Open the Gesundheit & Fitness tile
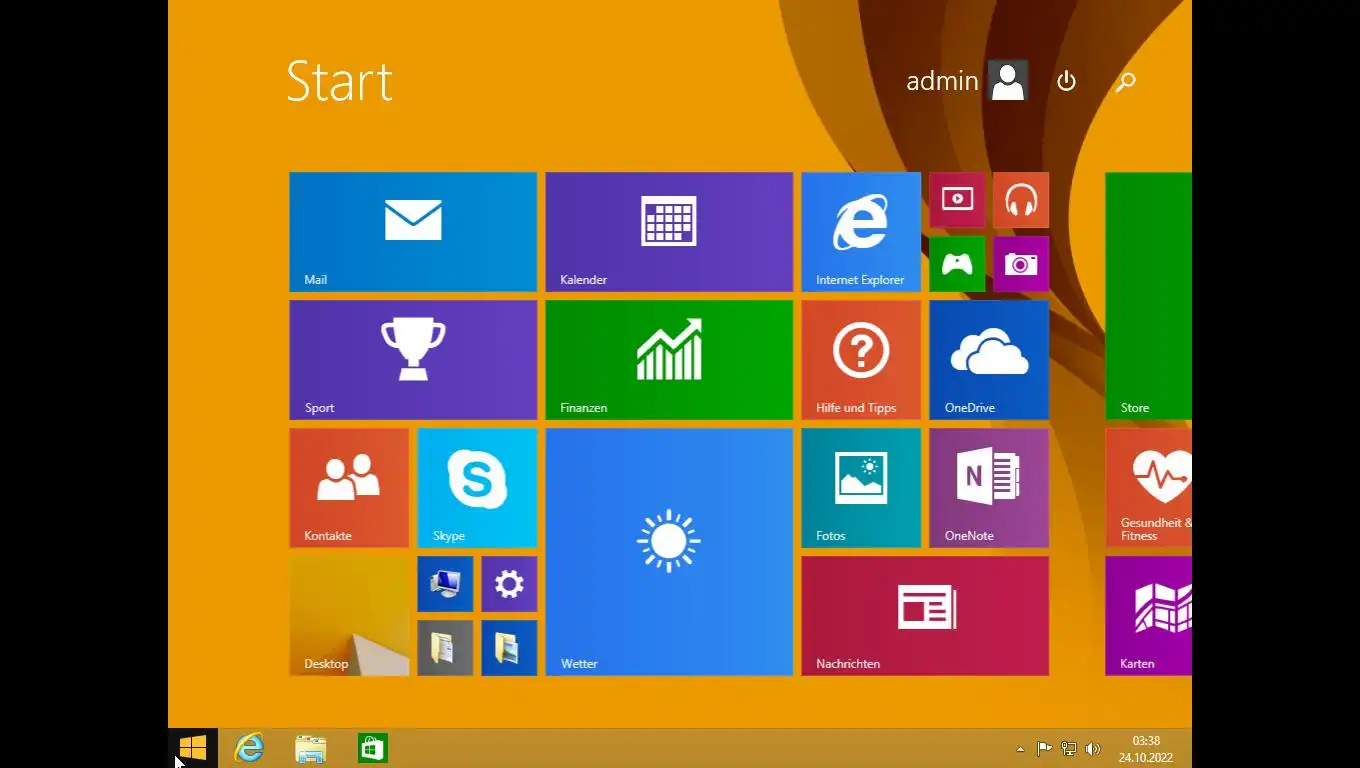The image size is (1360, 768). coord(1149,488)
